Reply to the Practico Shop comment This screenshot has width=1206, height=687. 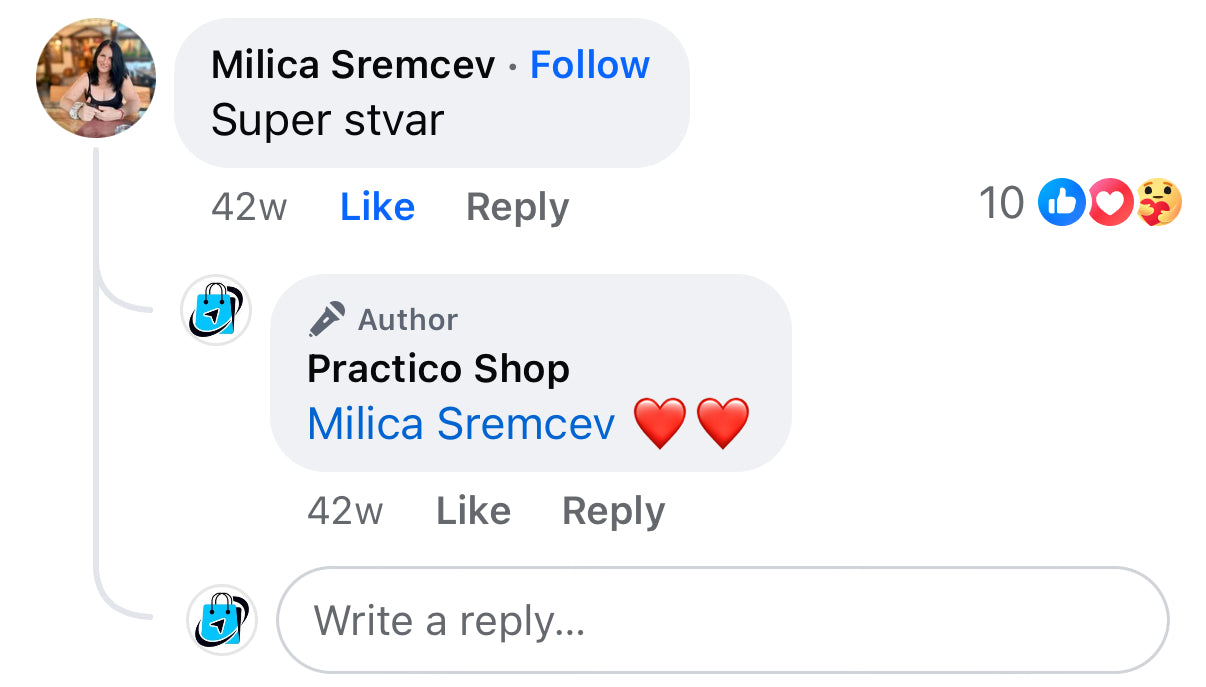pos(613,511)
